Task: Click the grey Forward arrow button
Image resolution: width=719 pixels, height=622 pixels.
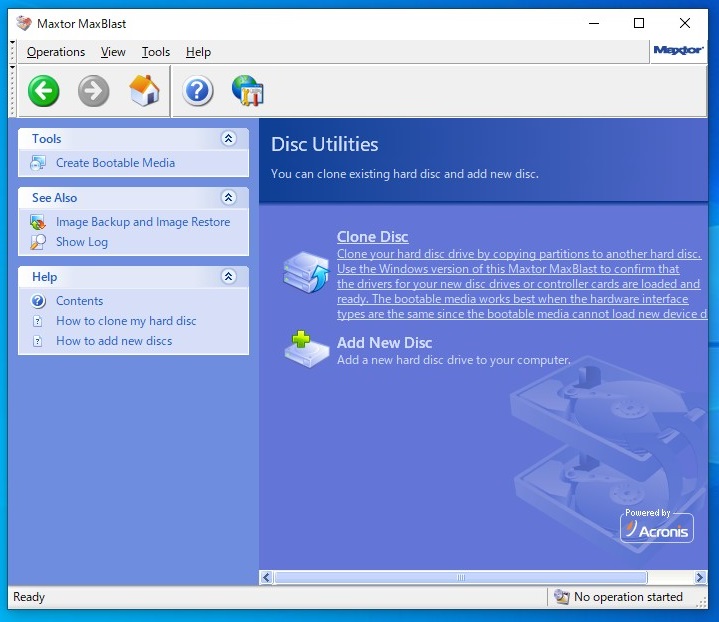Action: [94, 91]
